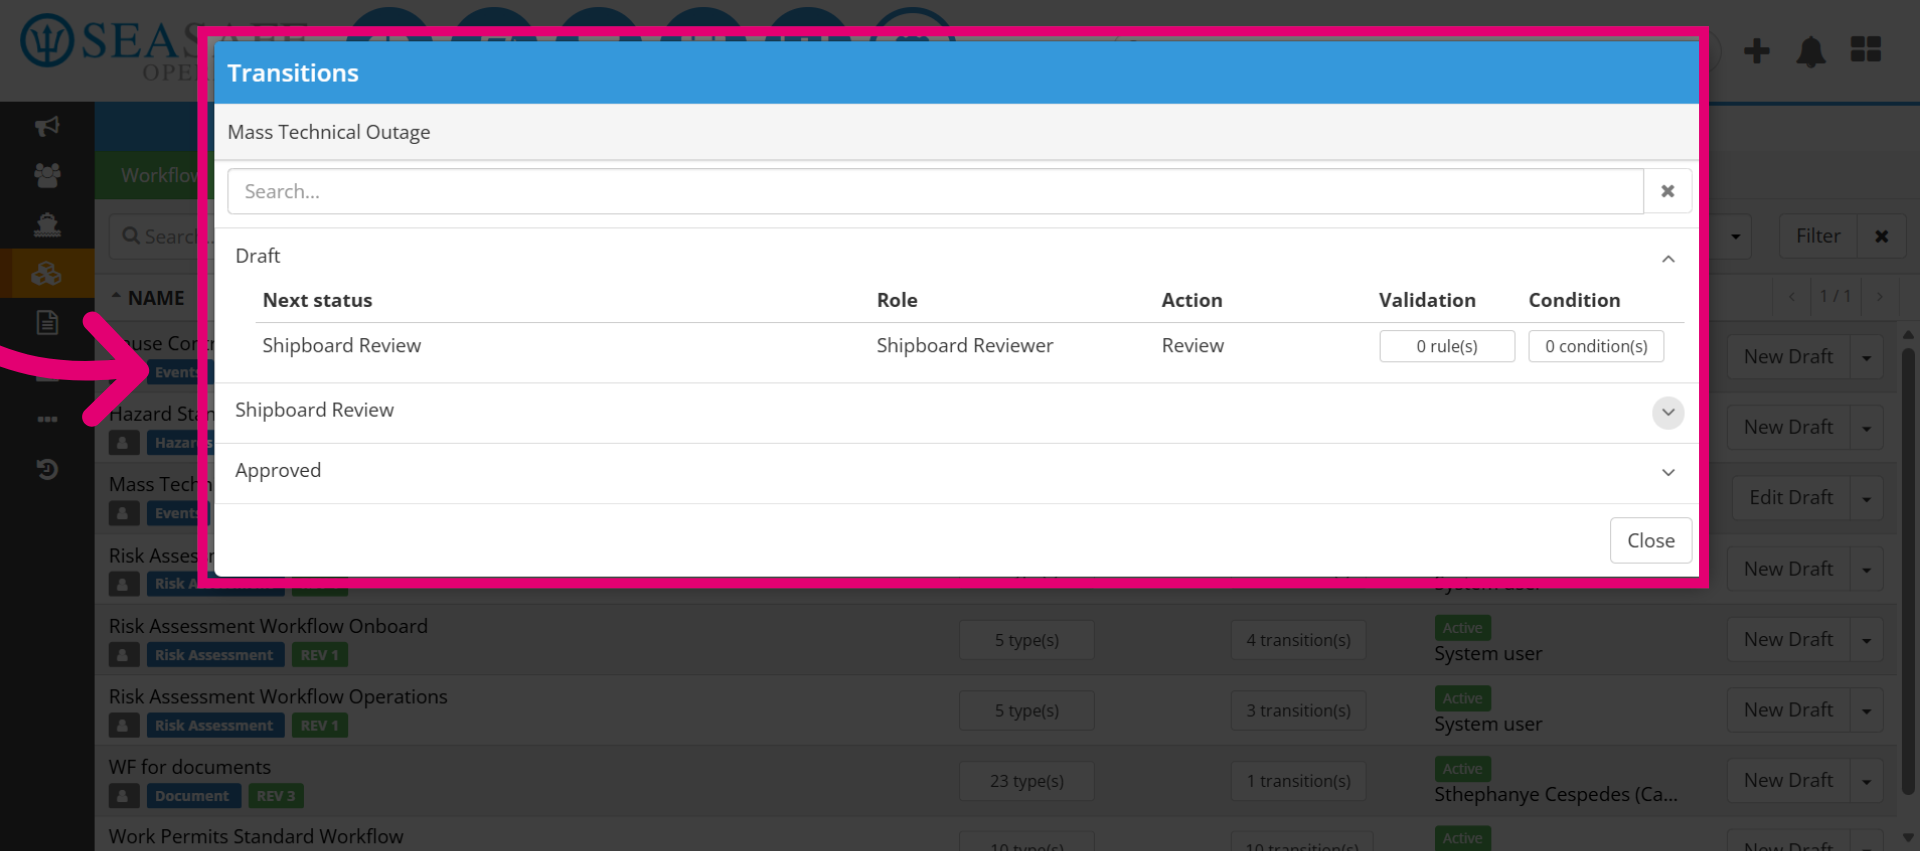Go to next page arrow in pagination

tap(1880, 296)
